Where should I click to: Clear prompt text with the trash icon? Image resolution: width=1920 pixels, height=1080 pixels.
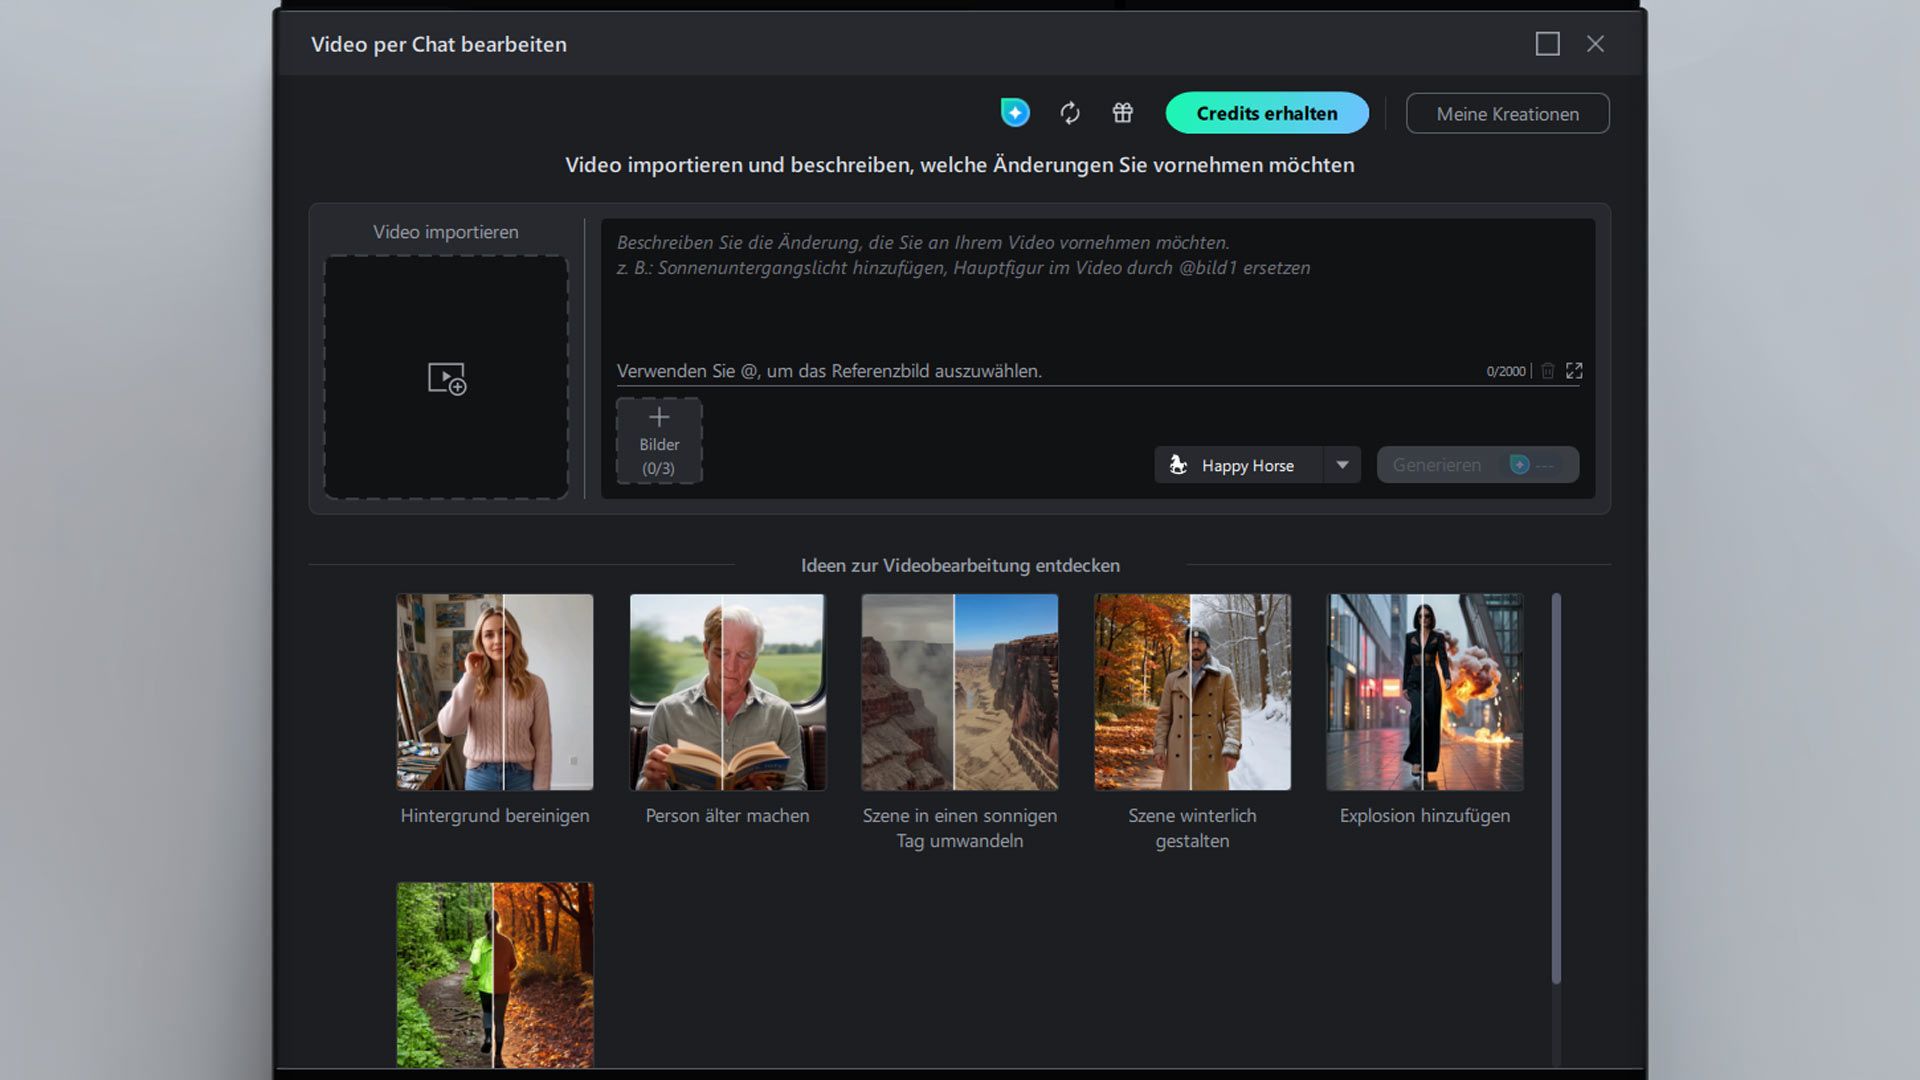[1547, 371]
